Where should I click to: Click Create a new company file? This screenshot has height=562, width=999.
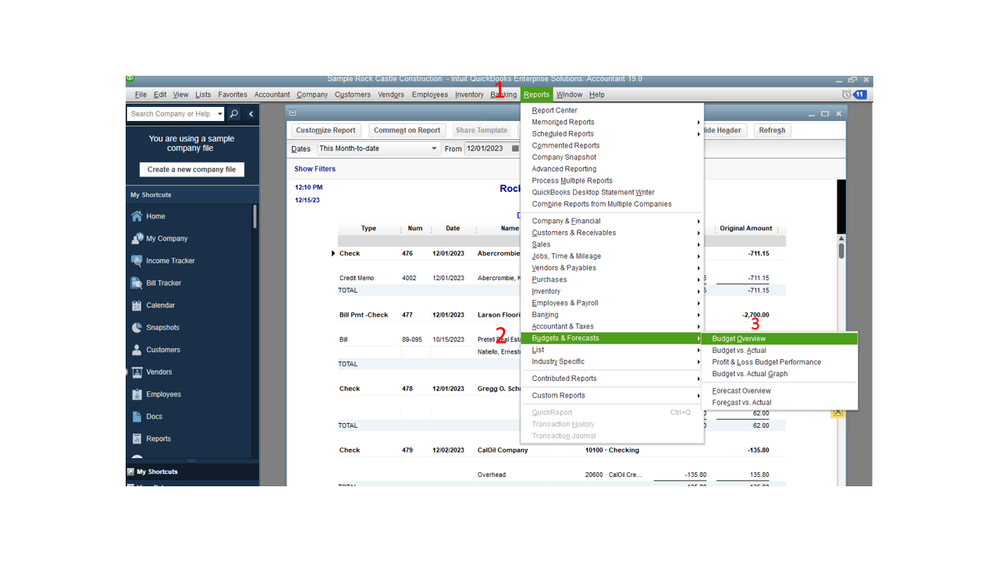click(x=191, y=169)
